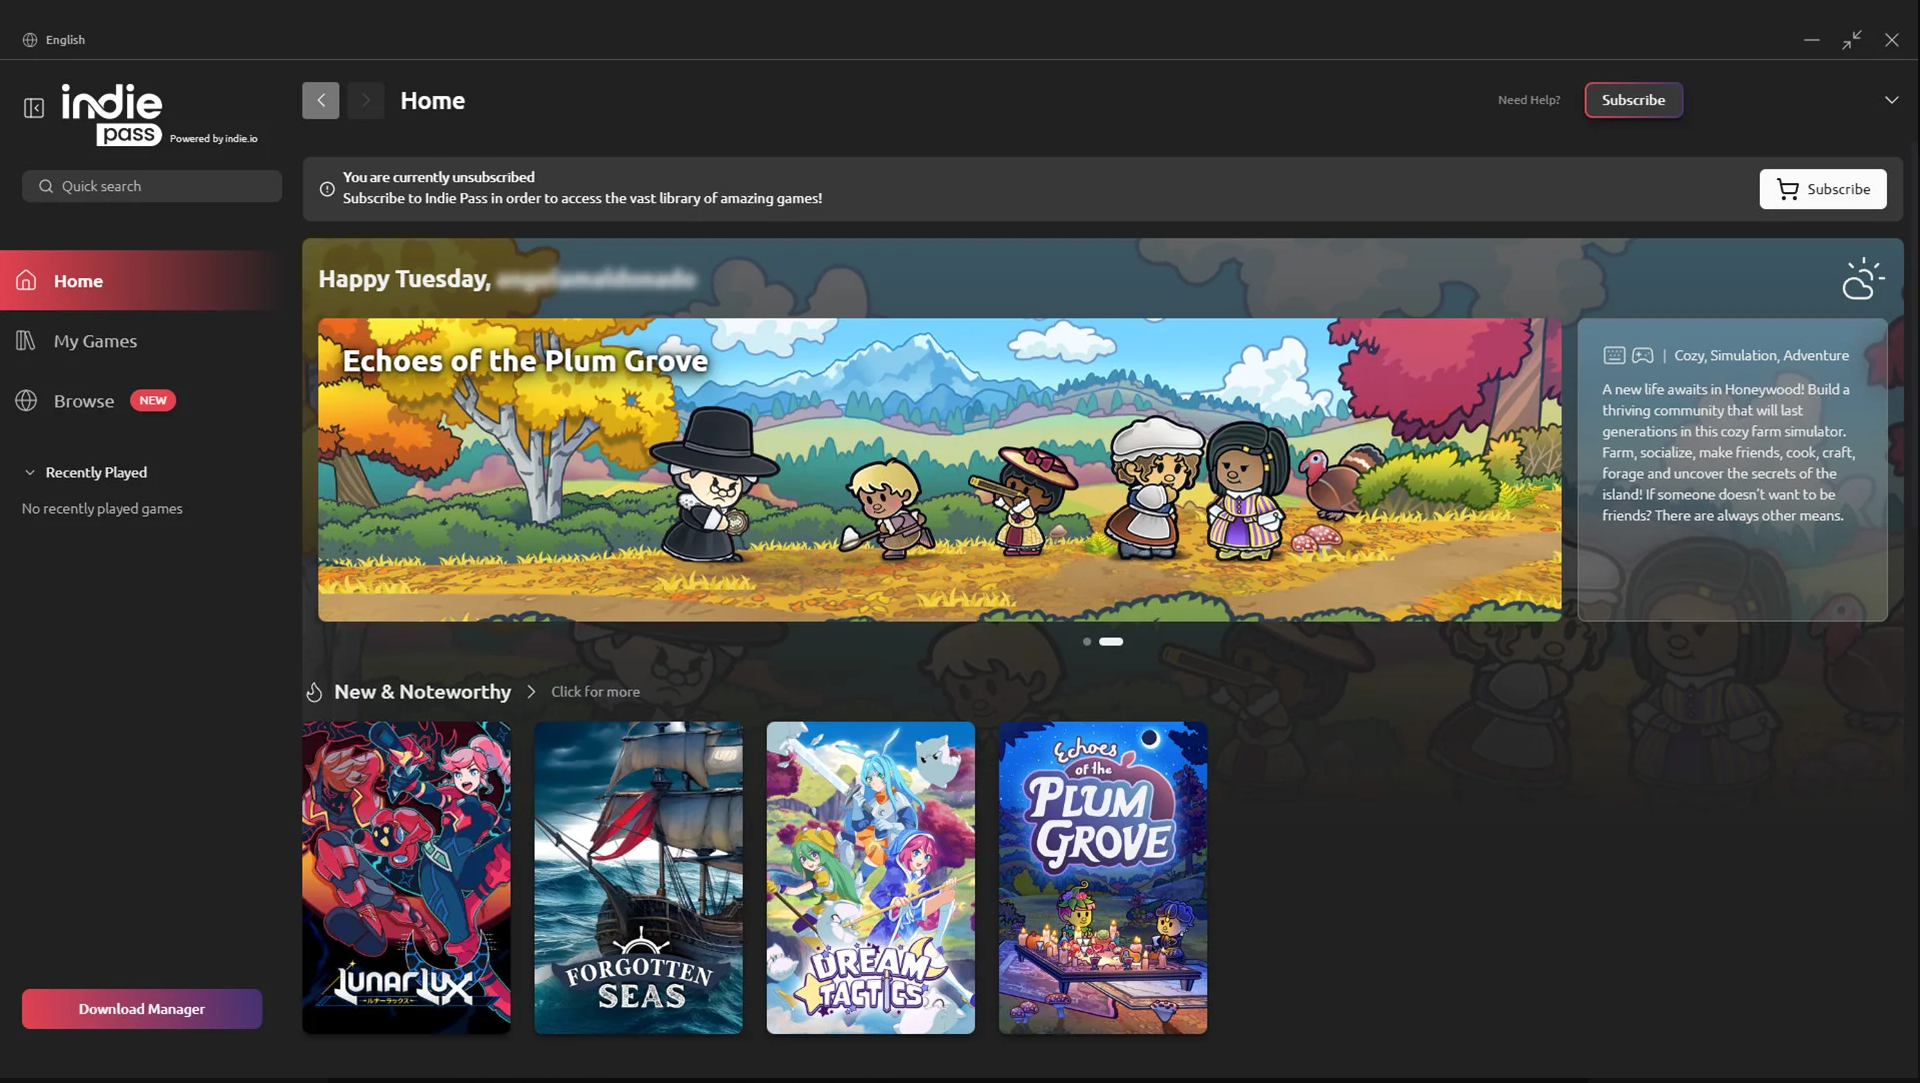Open the Forgotten Seas game thumbnail
This screenshot has height=1083, width=1920.
click(x=638, y=878)
